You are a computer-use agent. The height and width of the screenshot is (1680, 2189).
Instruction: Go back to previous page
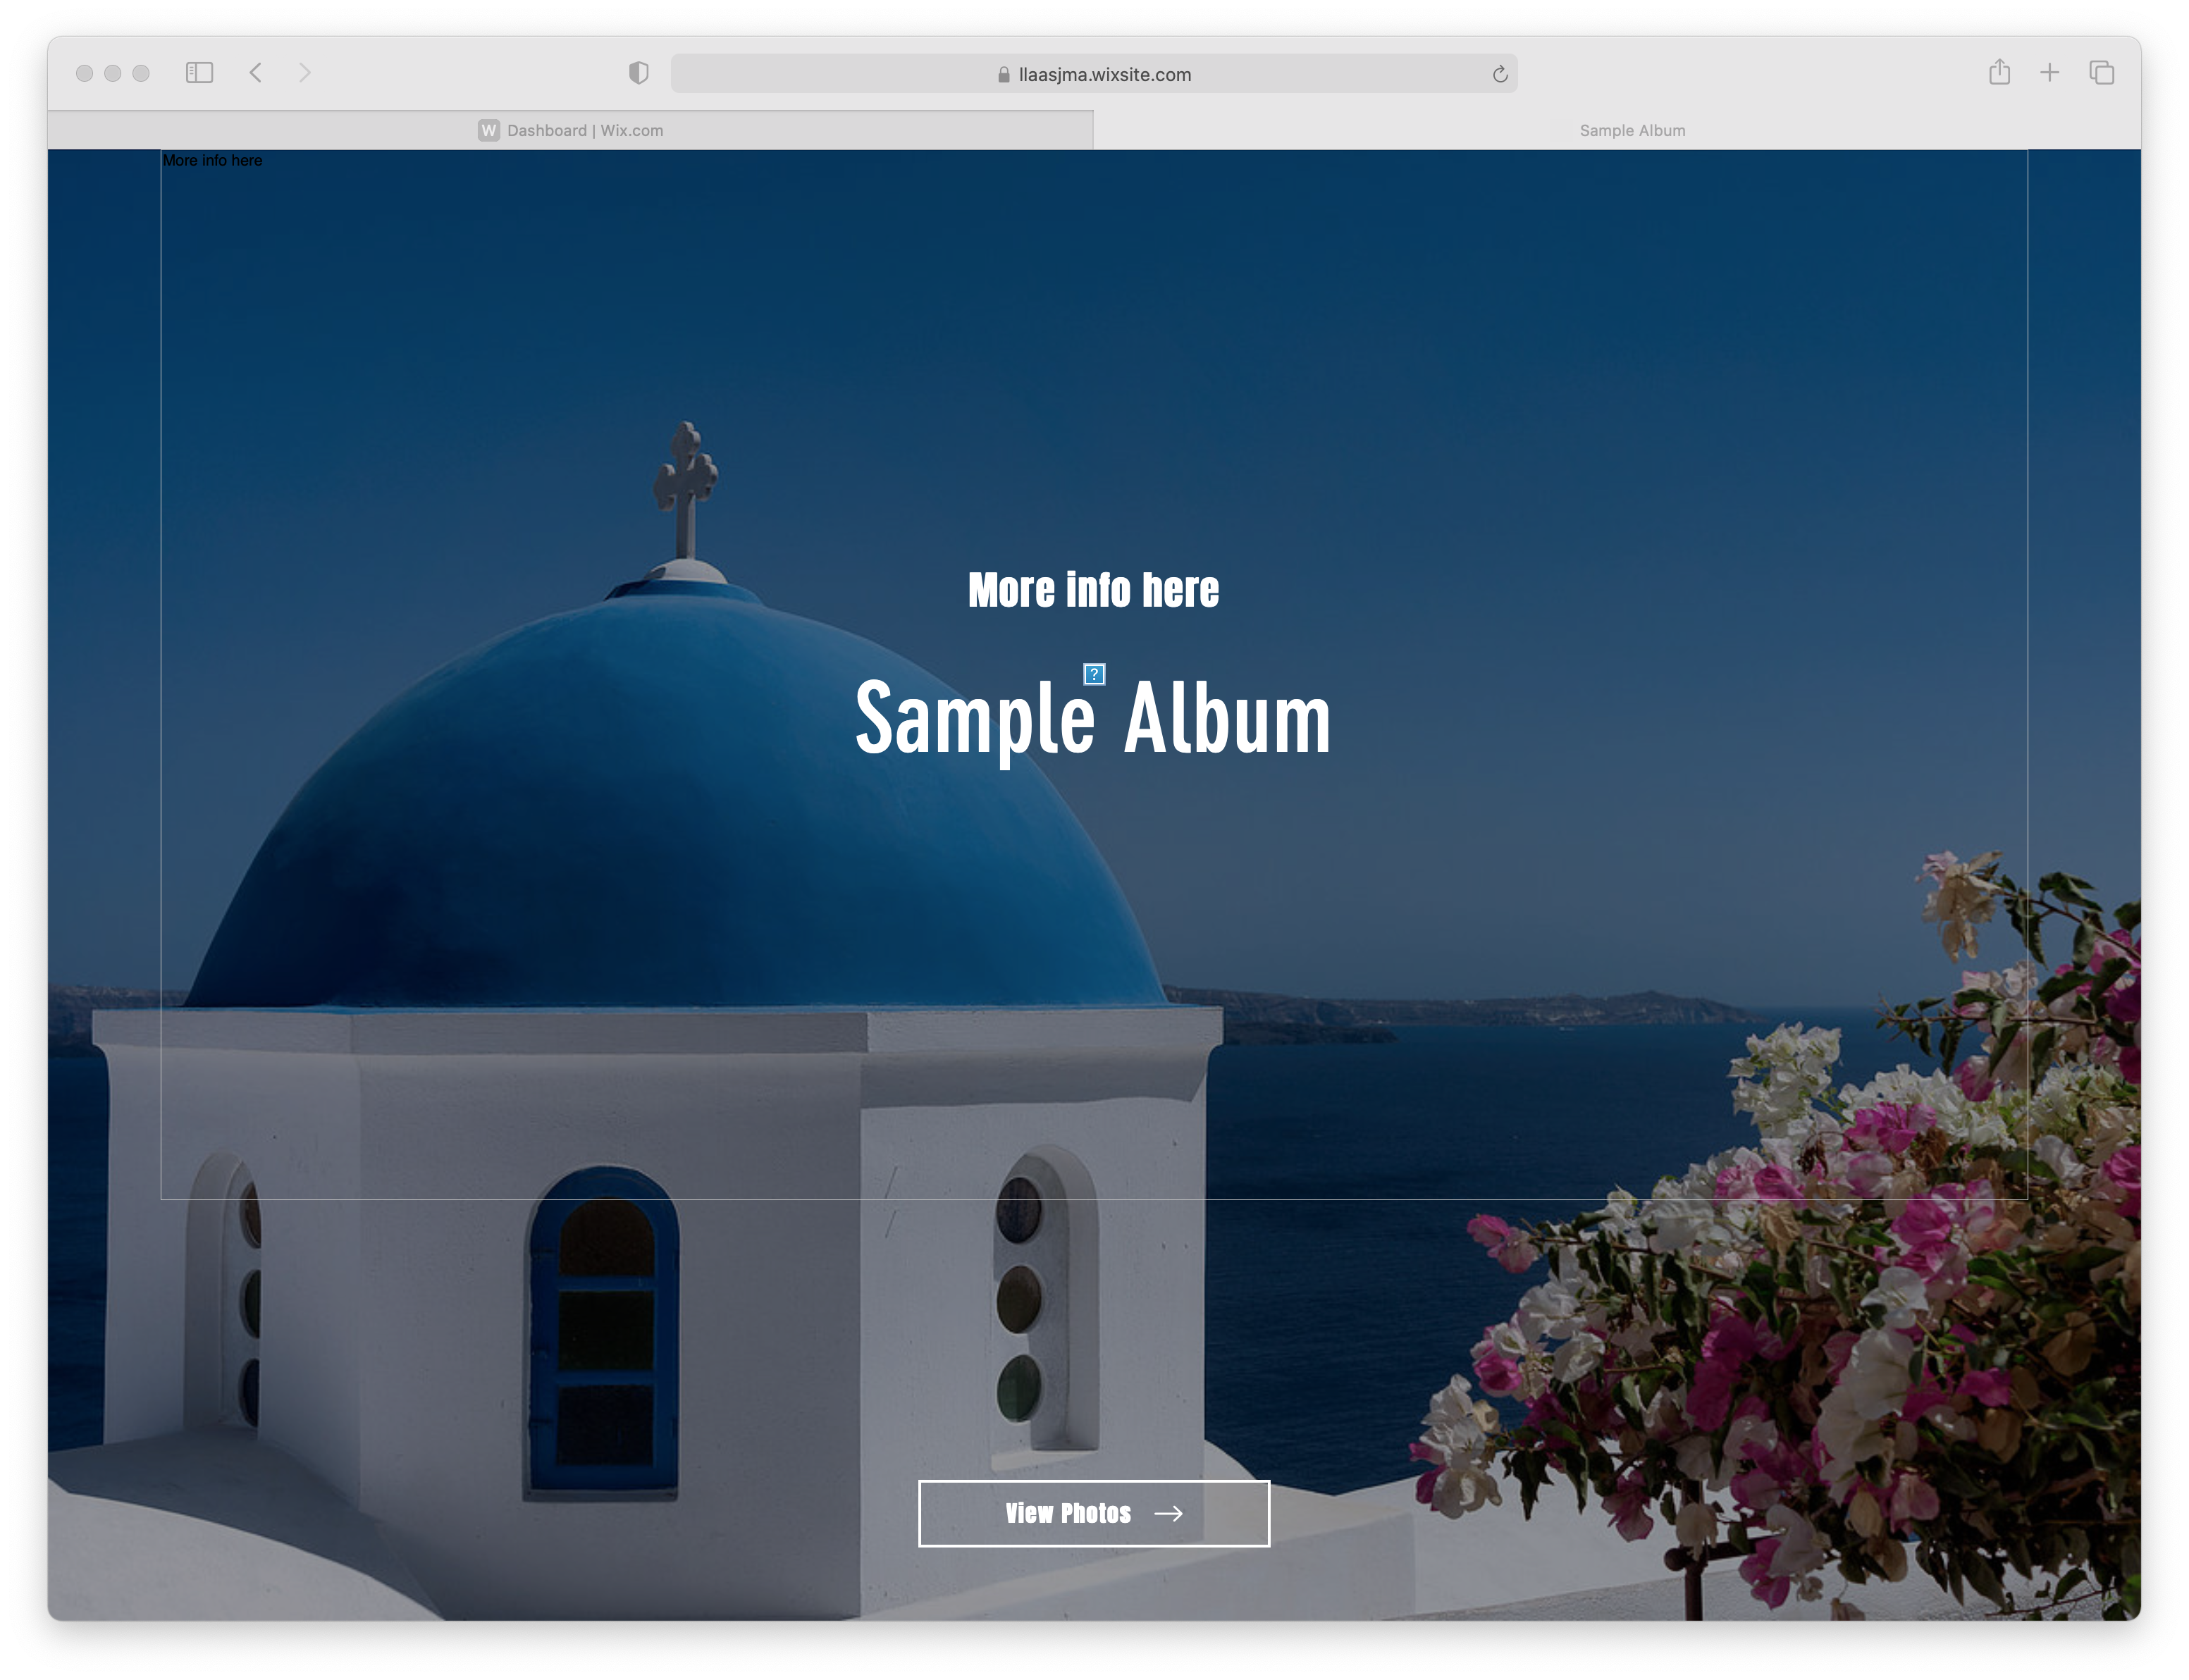click(x=256, y=73)
